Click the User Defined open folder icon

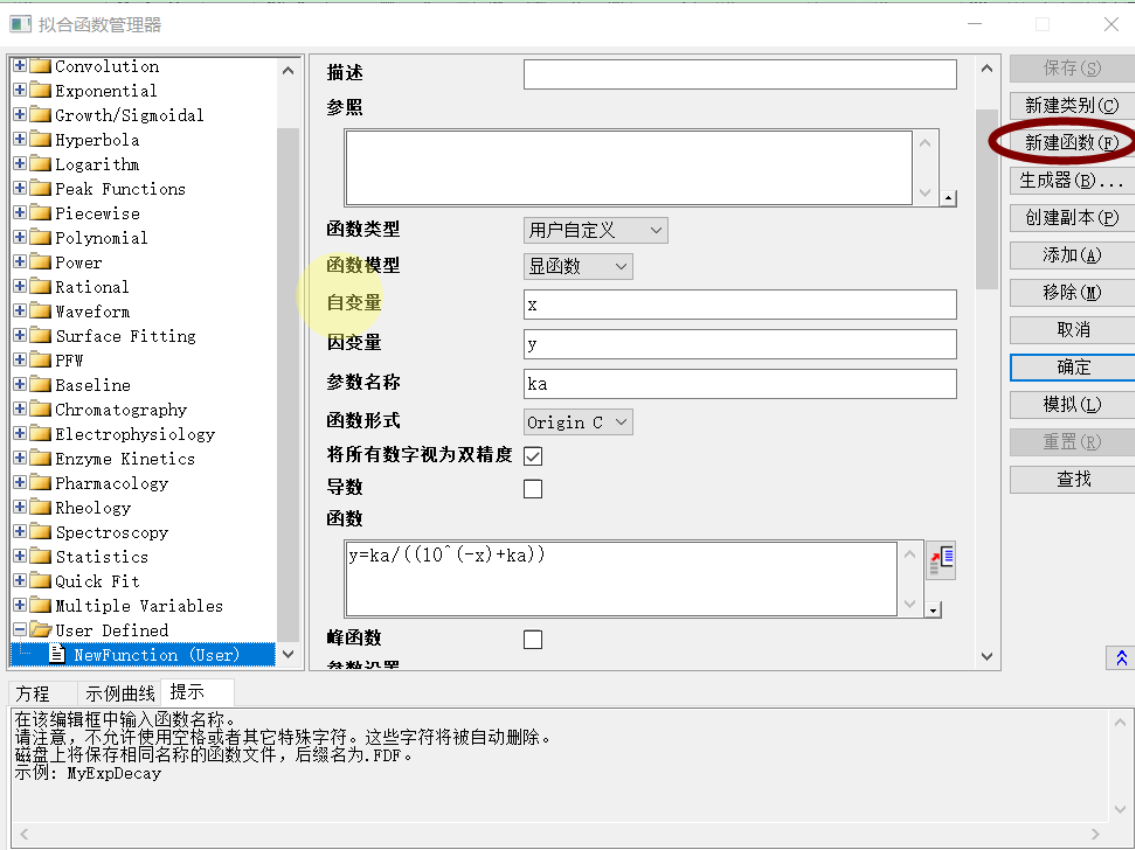(x=40, y=630)
